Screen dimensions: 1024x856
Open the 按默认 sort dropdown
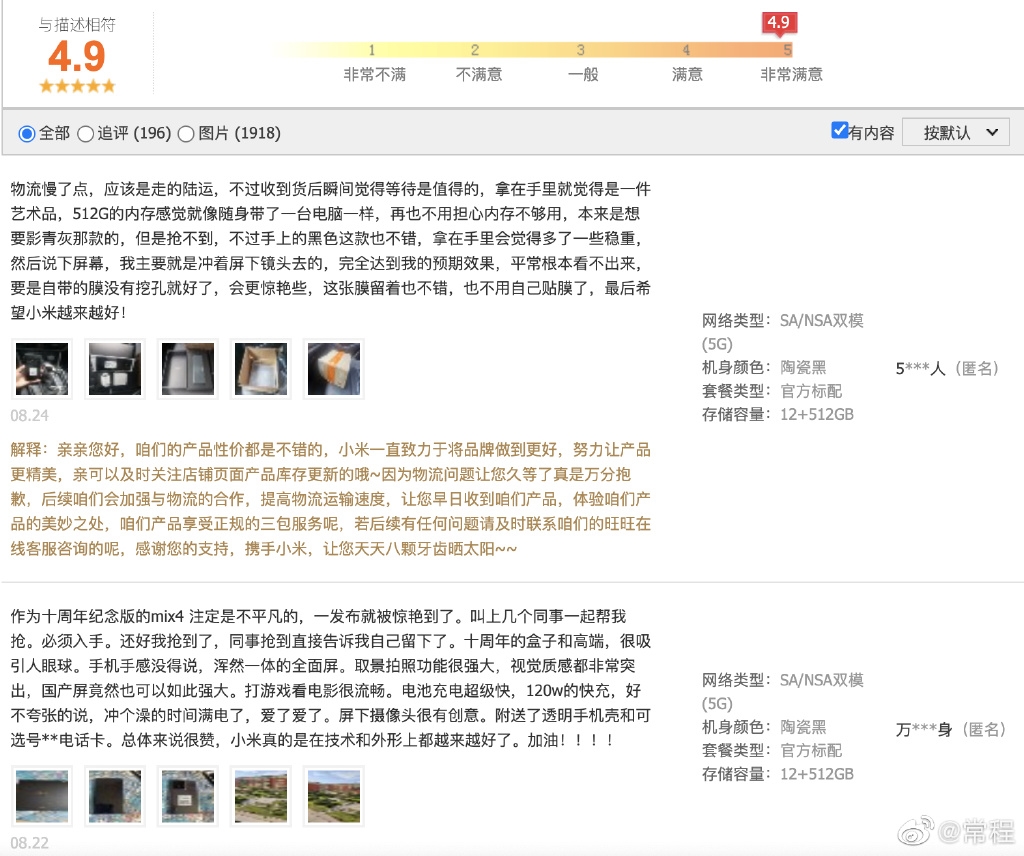pyautogui.click(x=955, y=133)
